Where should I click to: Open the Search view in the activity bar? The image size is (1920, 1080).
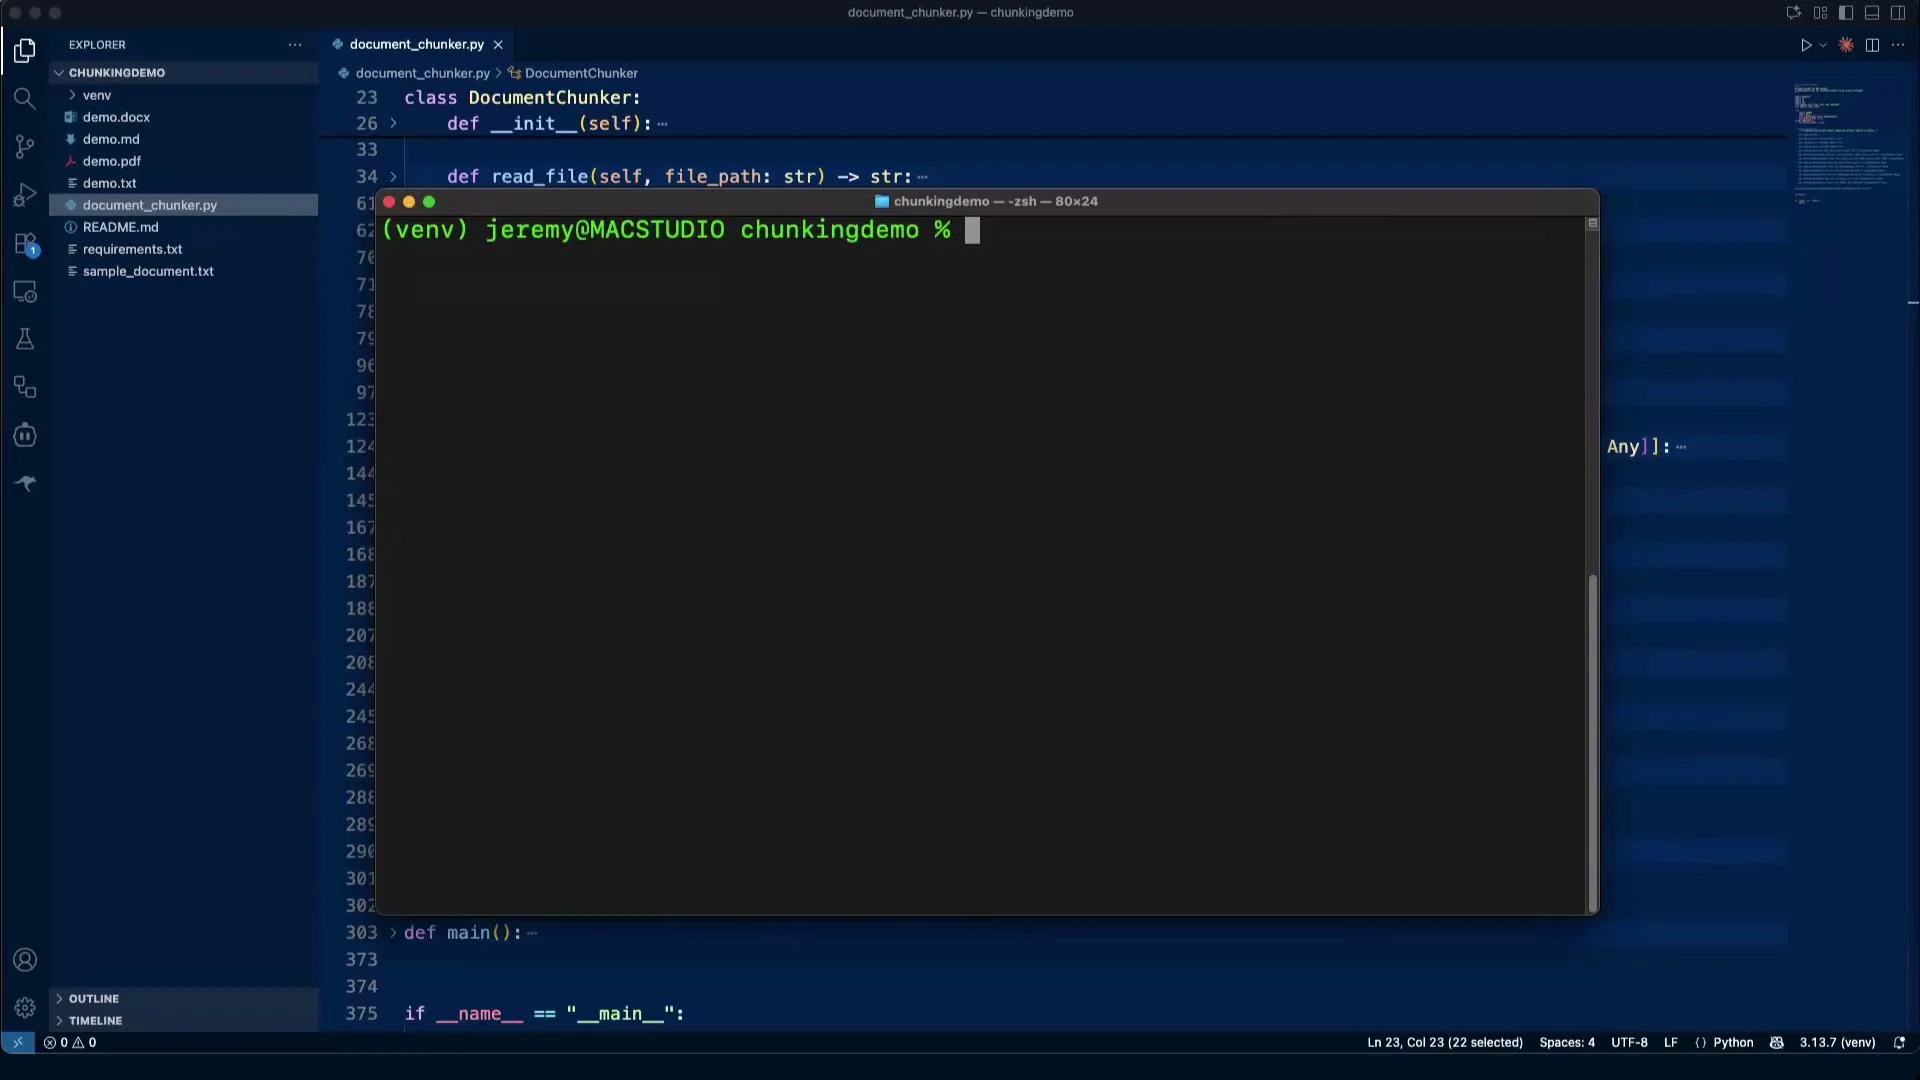pos(25,98)
